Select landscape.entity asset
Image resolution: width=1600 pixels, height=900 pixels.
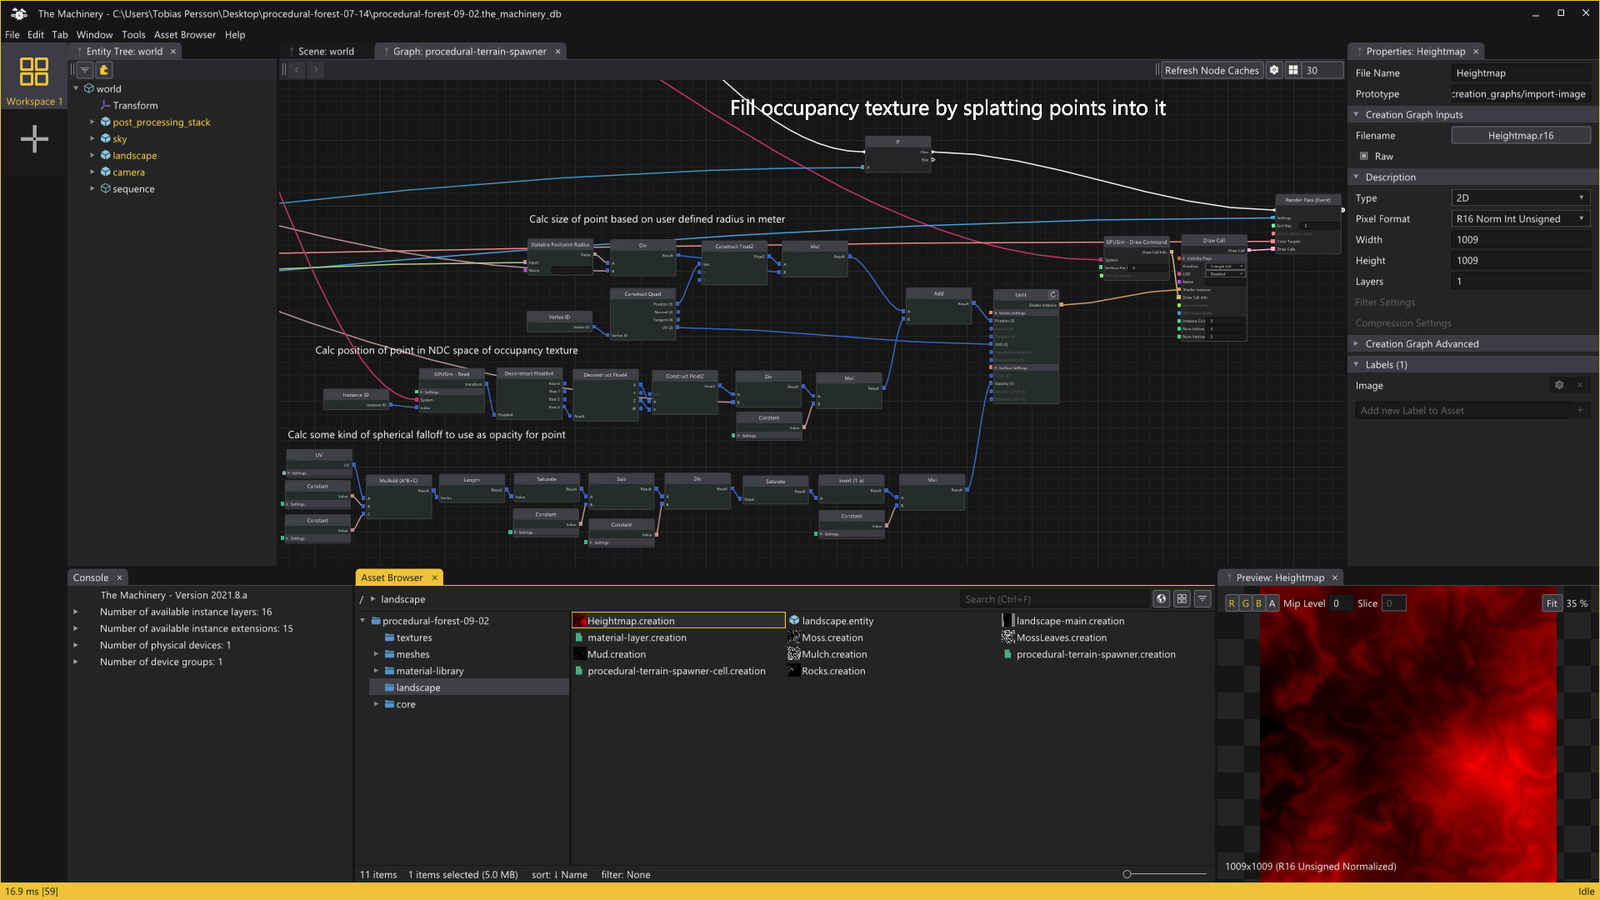831,621
